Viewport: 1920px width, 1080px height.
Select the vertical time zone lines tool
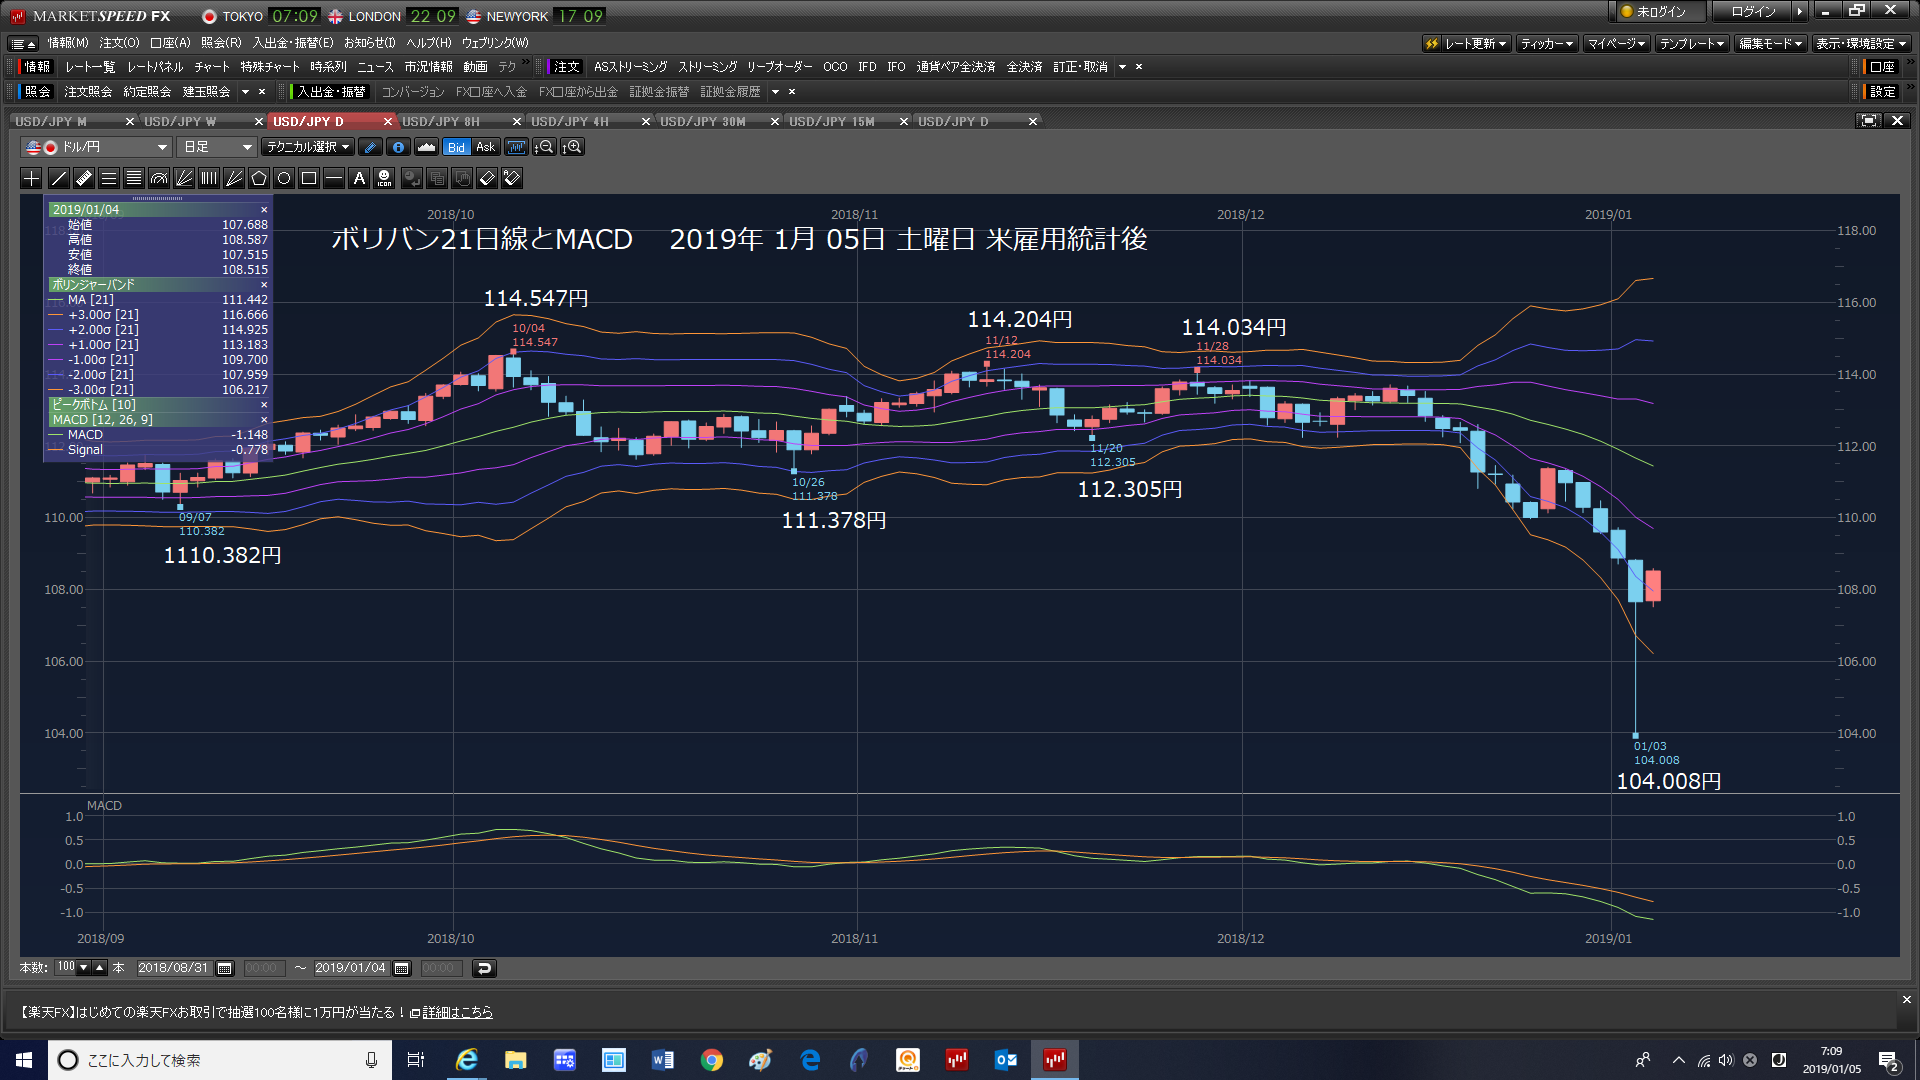[209, 179]
